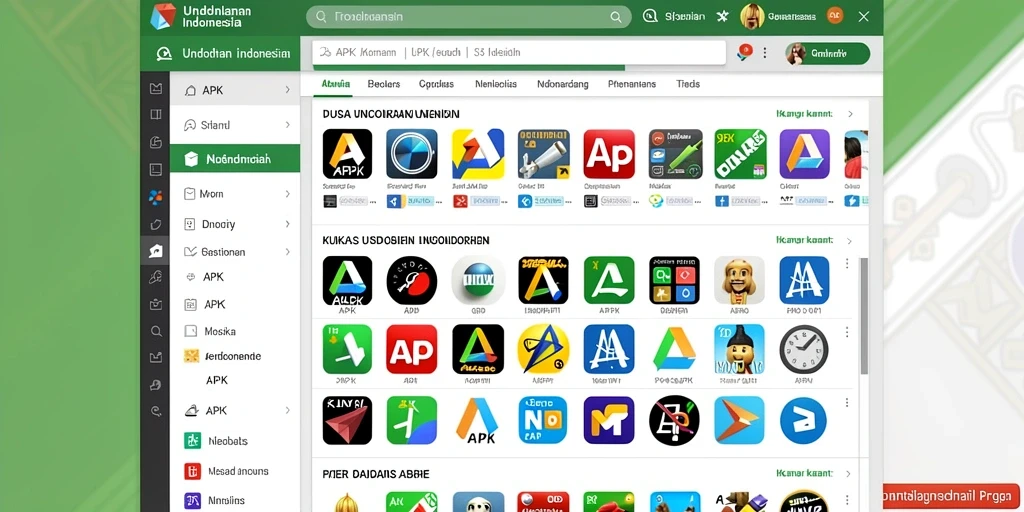The width and height of the screenshot is (1024, 512).
Task: Switch to the Tleds tab
Action: [x=688, y=84]
